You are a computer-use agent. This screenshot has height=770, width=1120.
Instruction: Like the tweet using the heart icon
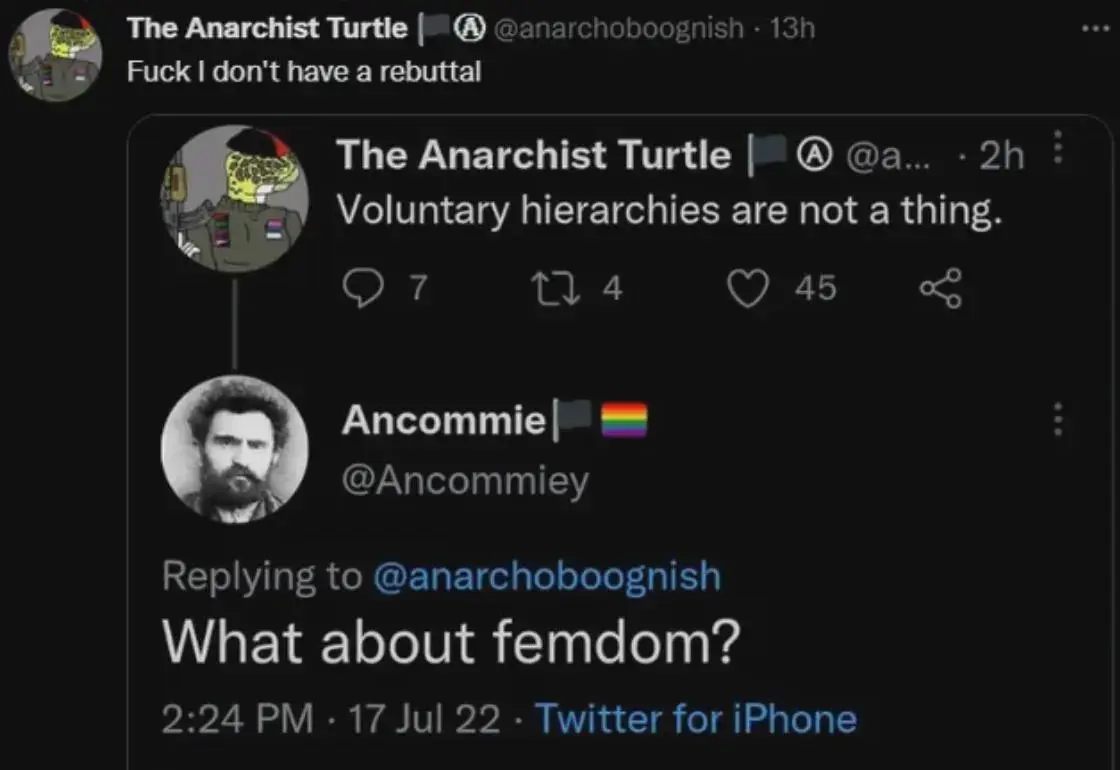(x=746, y=289)
